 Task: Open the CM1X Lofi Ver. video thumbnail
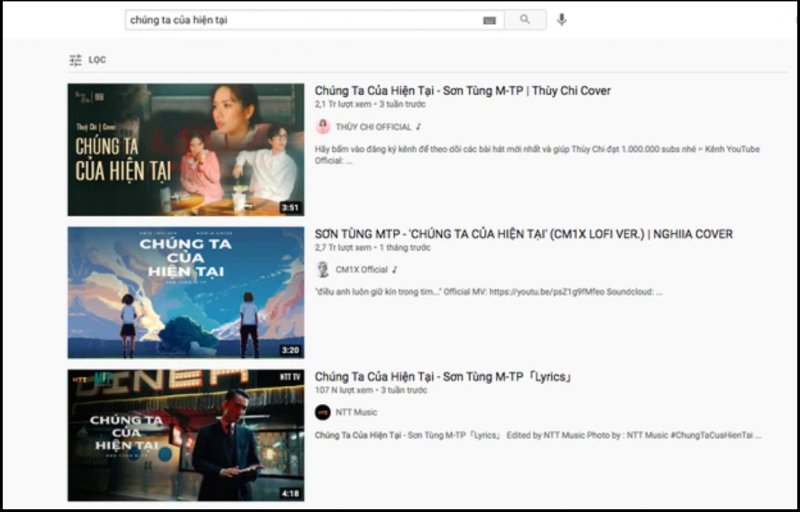(186, 292)
